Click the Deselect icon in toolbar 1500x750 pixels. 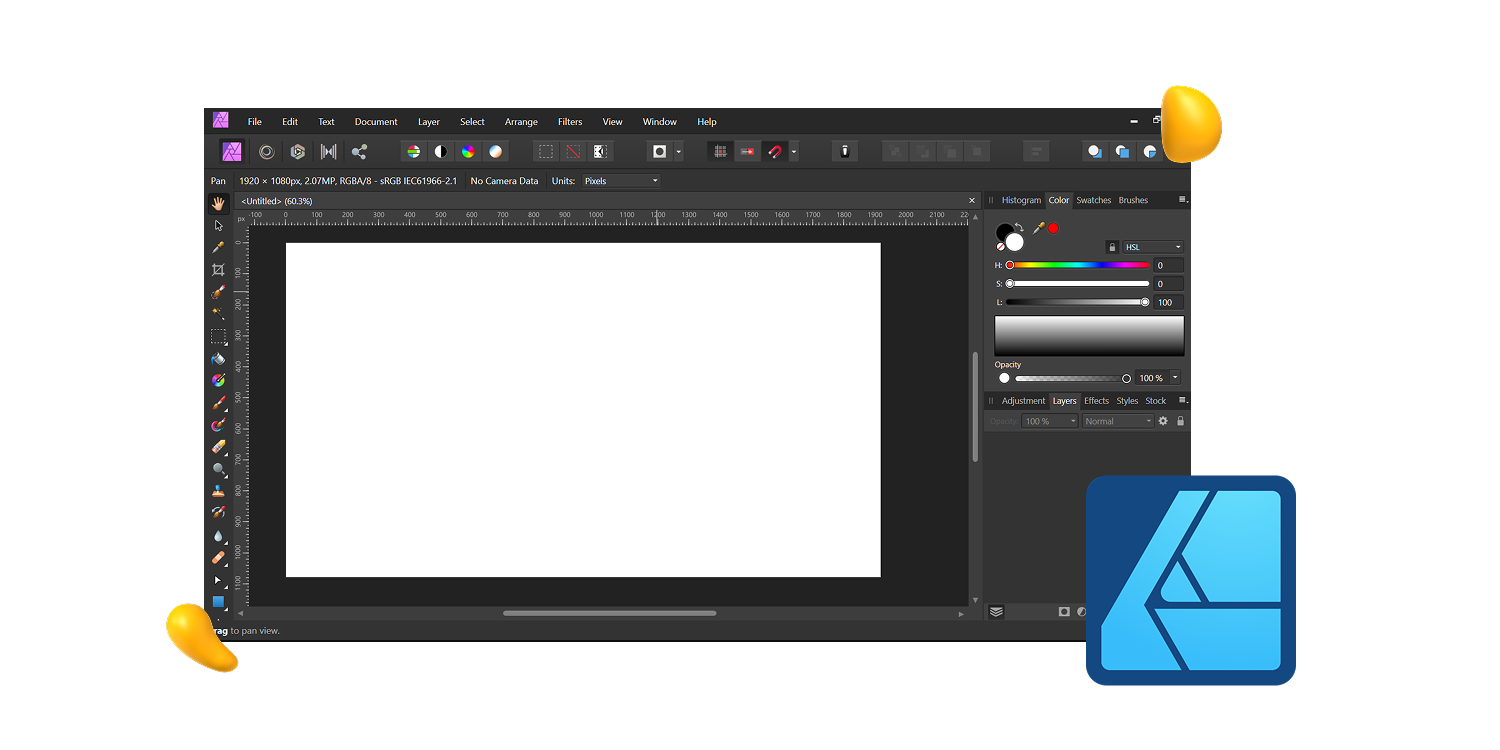573,152
